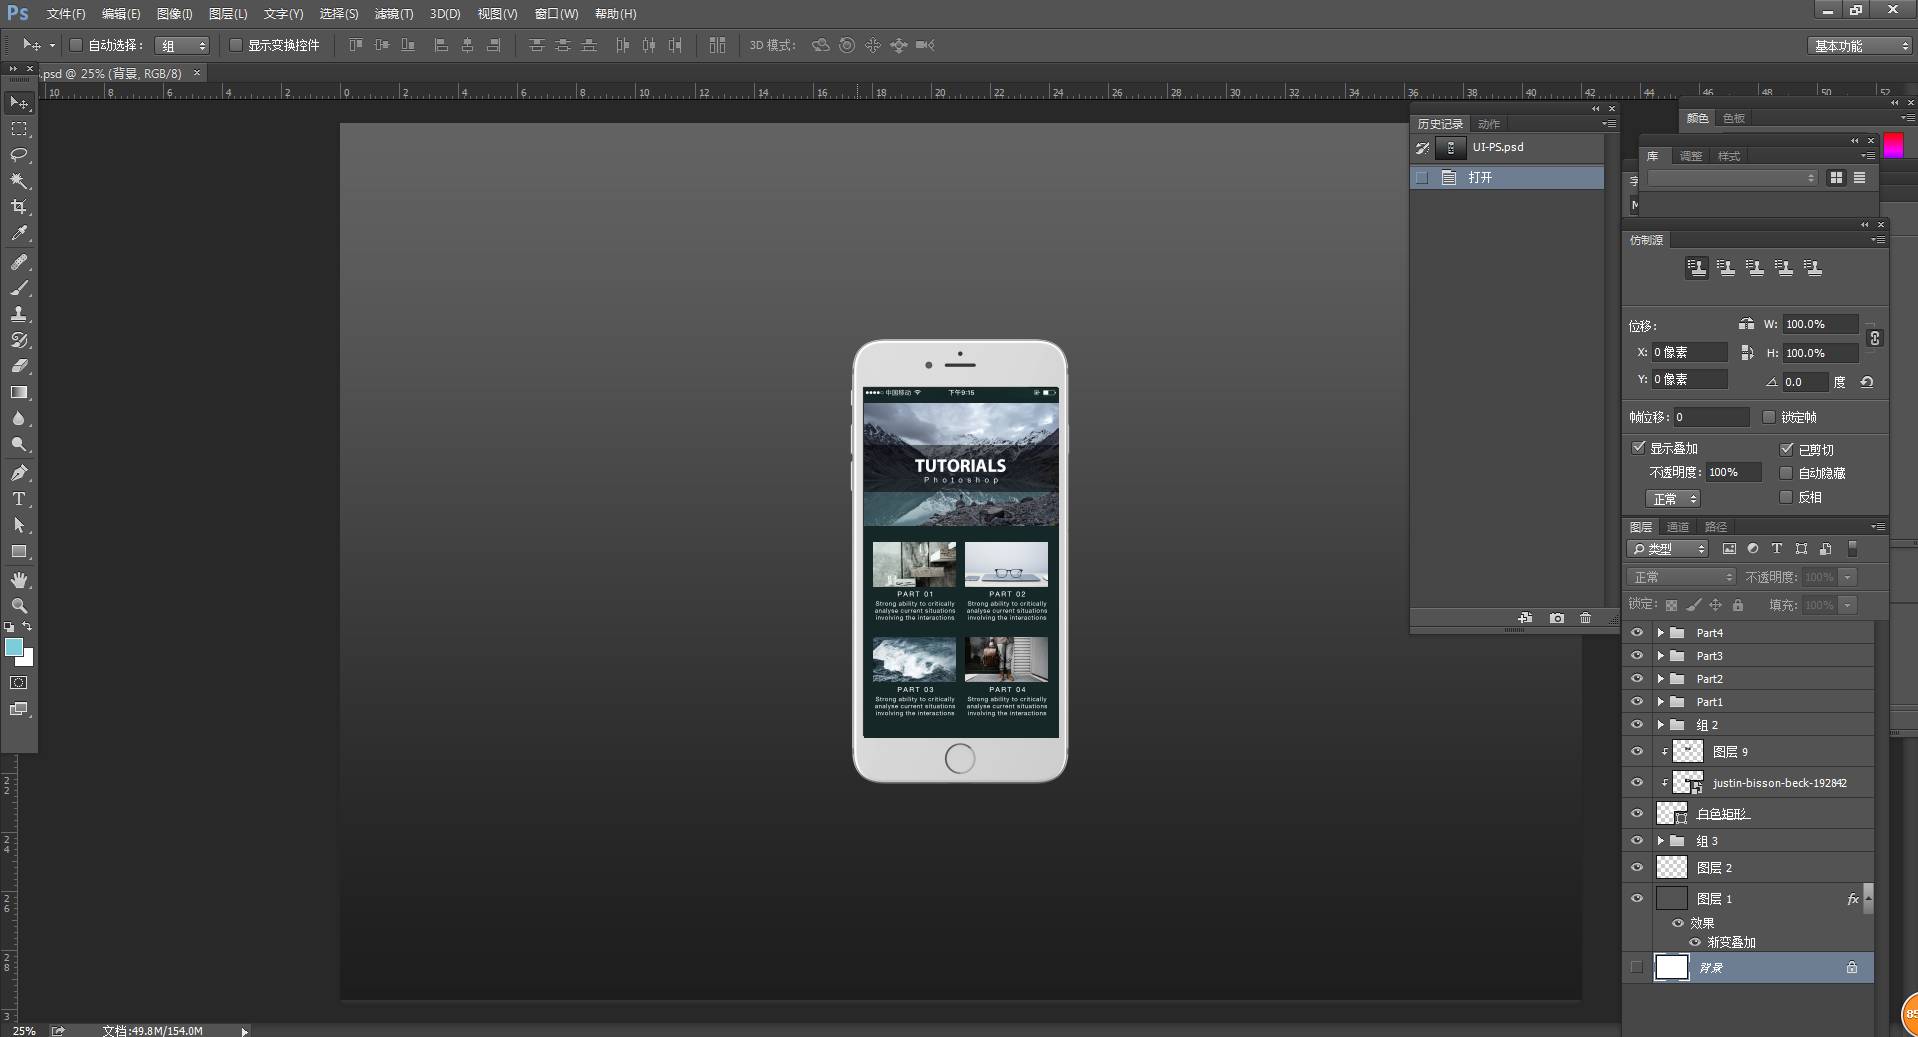Select the Rectangle shape tool
The width and height of the screenshot is (1918, 1037).
(19, 551)
